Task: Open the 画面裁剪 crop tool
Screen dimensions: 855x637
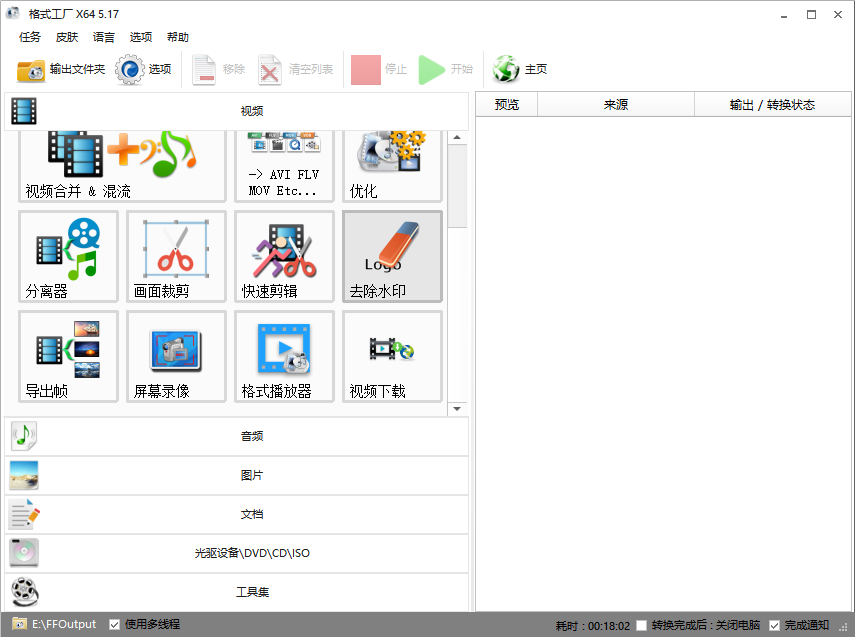Action: click(x=176, y=256)
